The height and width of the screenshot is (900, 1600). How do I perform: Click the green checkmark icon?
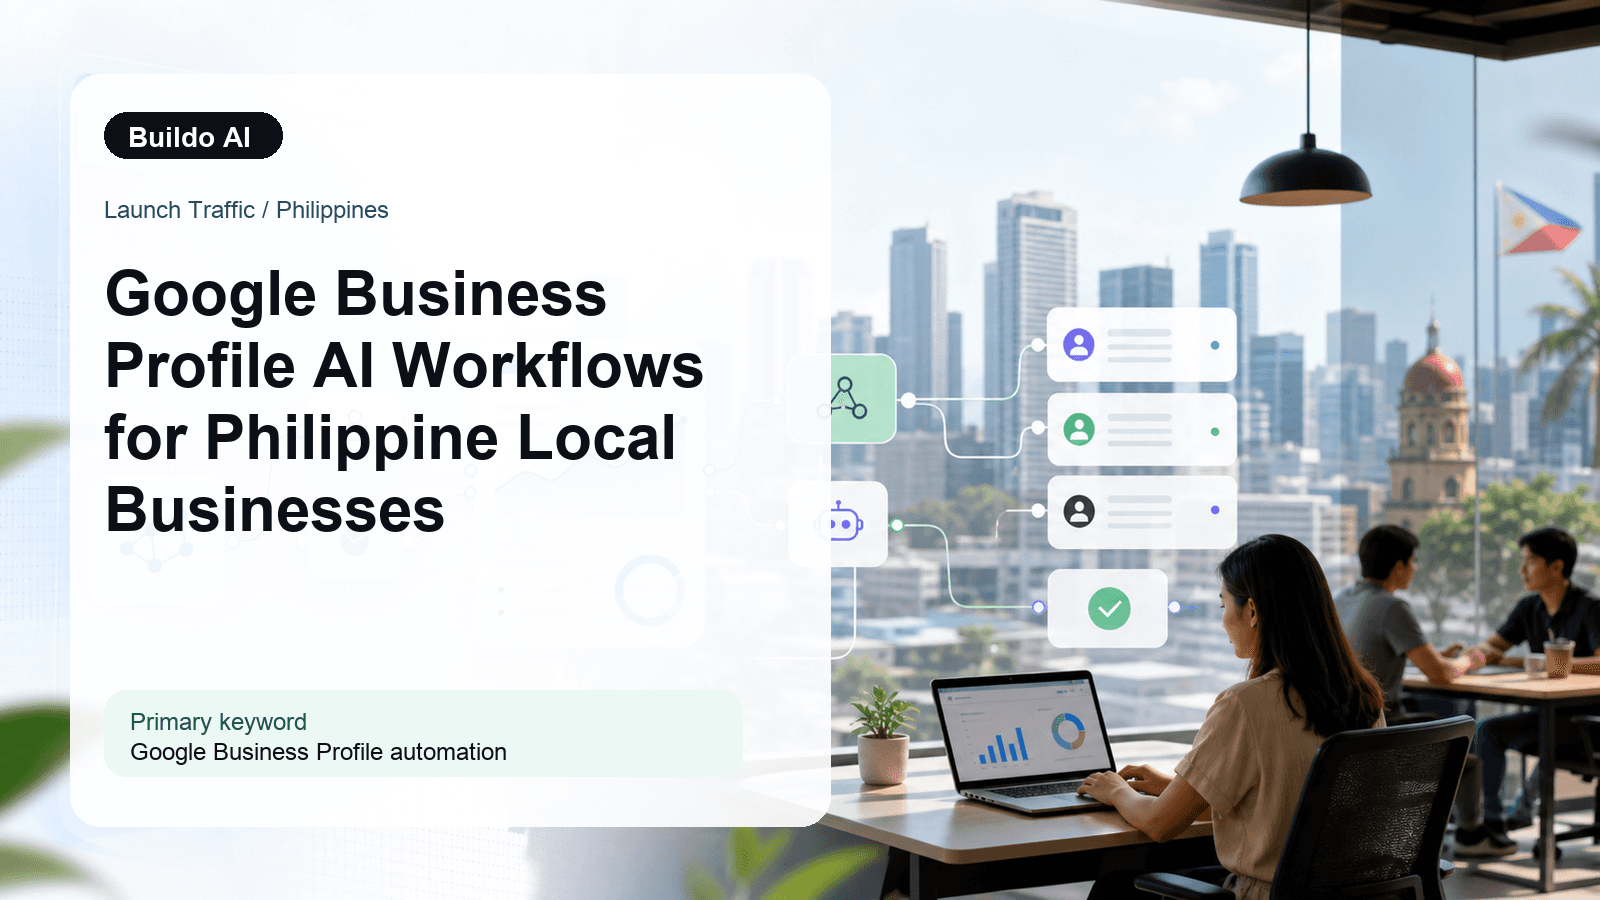pos(1108,608)
